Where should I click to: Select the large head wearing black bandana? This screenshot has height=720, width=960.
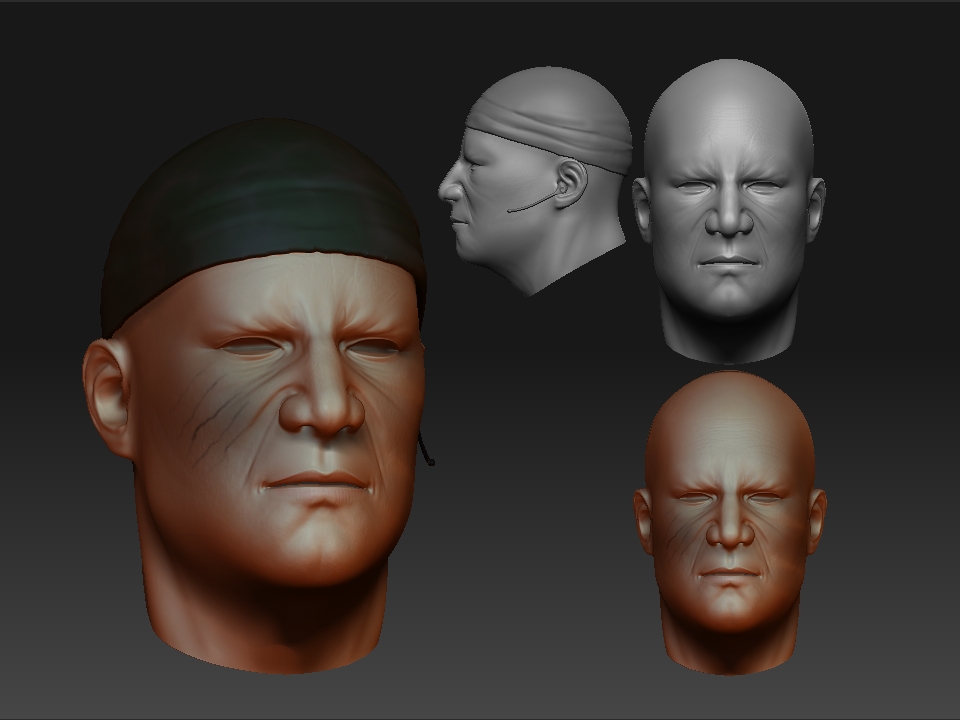tap(259, 397)
